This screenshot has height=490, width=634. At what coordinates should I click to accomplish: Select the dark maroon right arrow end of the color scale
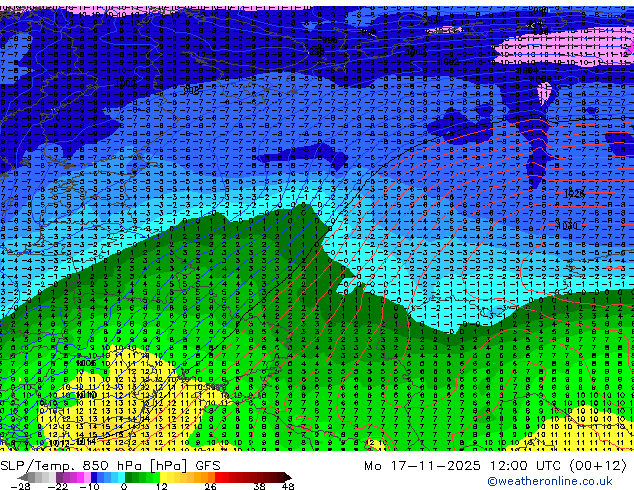pyautogui.click(x=287, y=477)
